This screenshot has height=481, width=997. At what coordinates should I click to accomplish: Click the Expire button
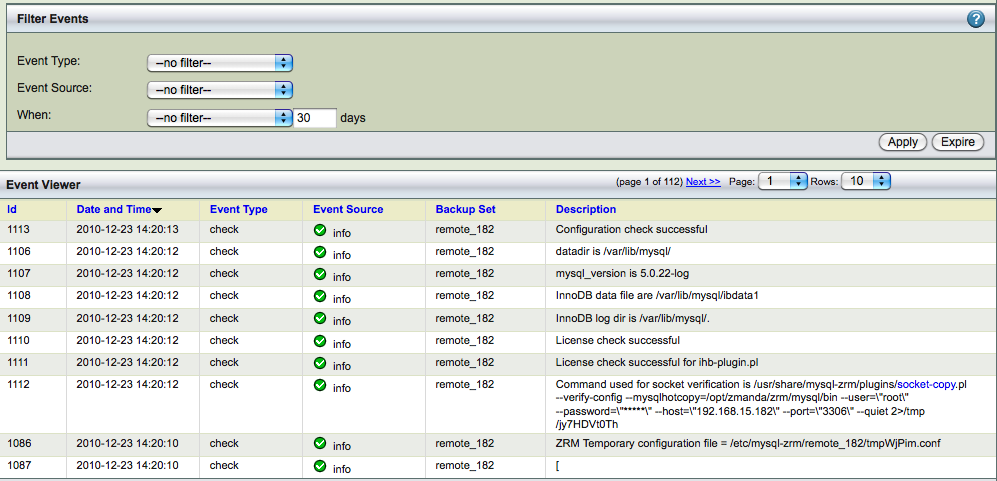point(958,142)
